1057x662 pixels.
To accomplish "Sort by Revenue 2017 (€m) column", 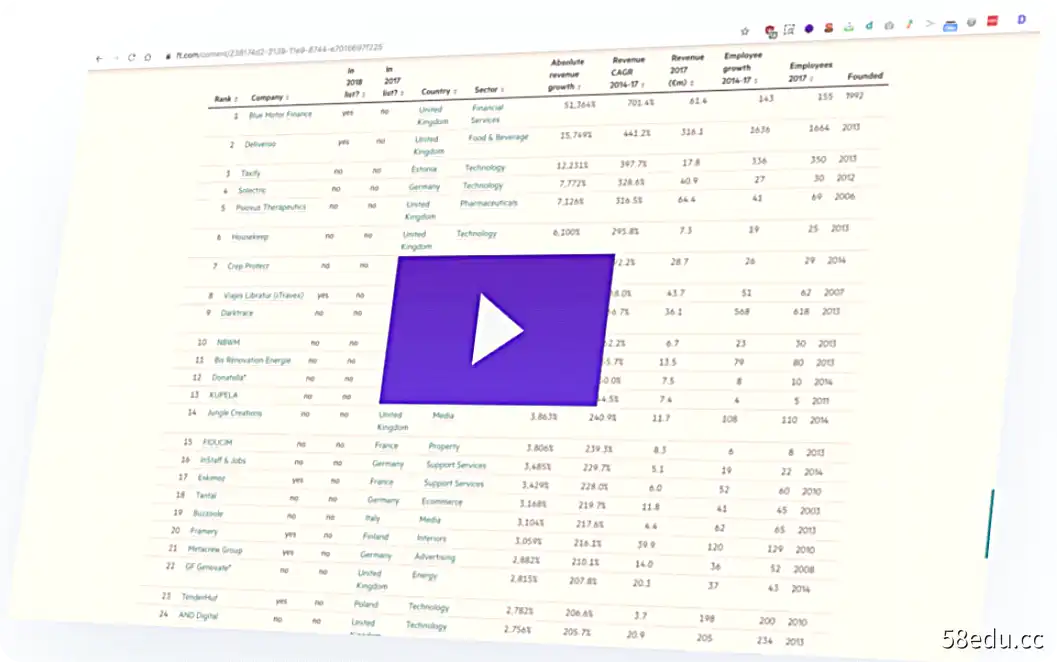I will point(686,70).
